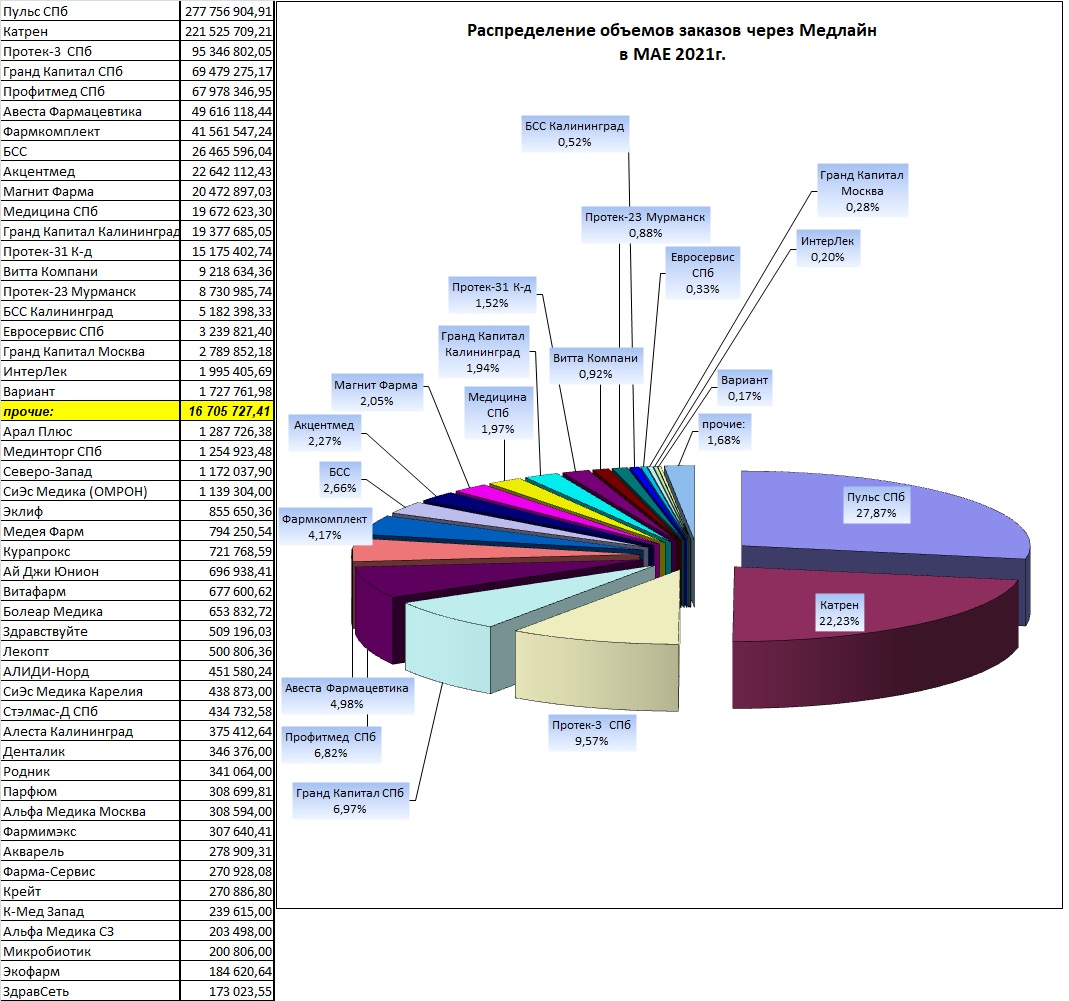Click value 277 756 904,91 in the table

point(227,11)
